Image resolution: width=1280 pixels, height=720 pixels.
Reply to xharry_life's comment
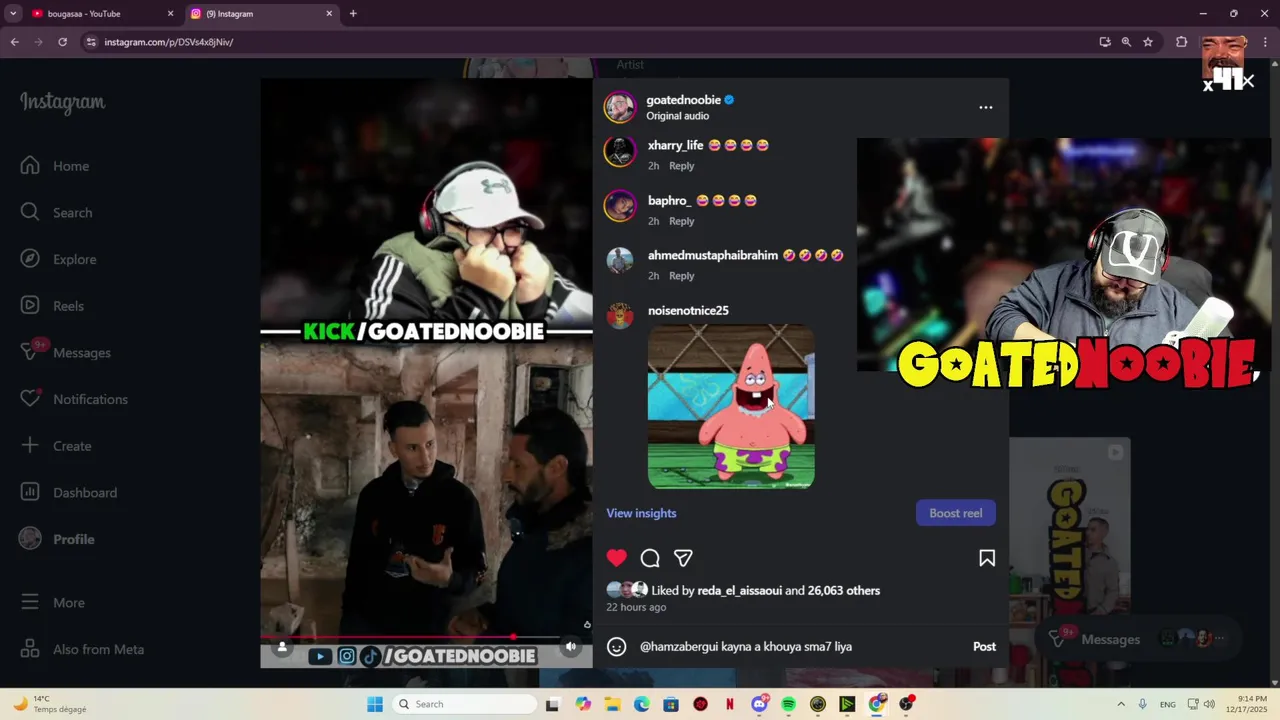pyautogui.click(x=681, y=166)
